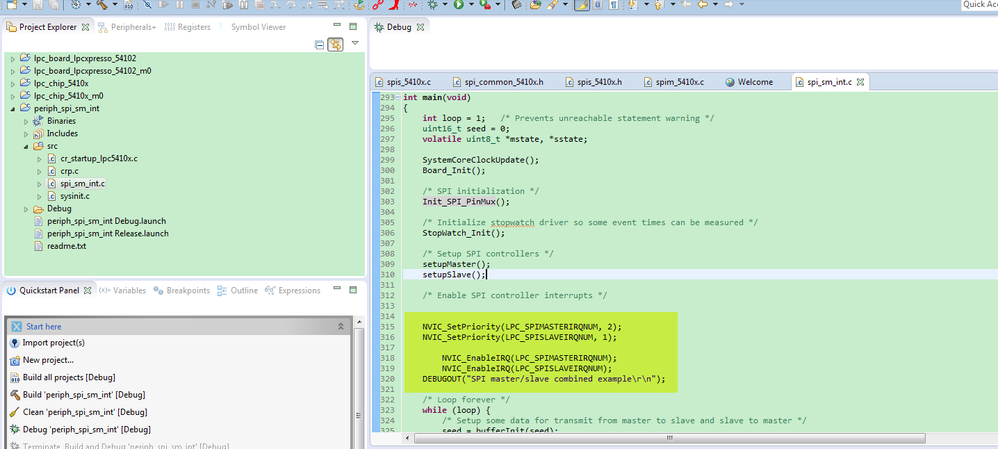Click the New wizard toolbar icon
Viewport: 998px width, 449px height.
coord(12,4)
